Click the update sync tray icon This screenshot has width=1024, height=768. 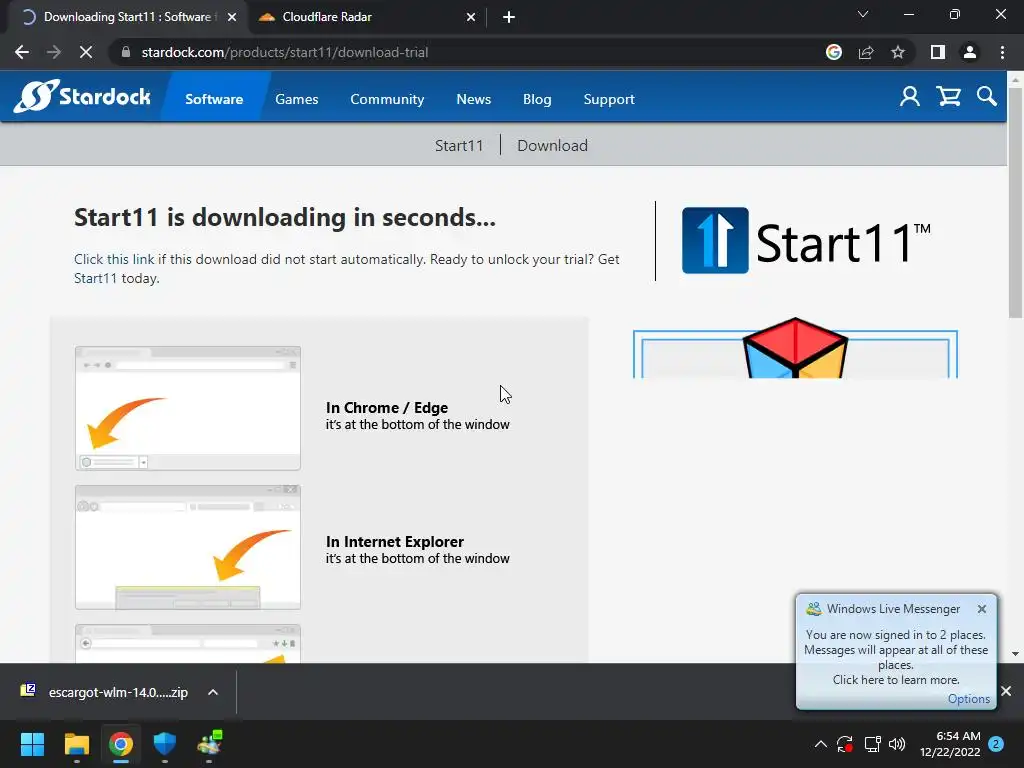tap(844, 744)
